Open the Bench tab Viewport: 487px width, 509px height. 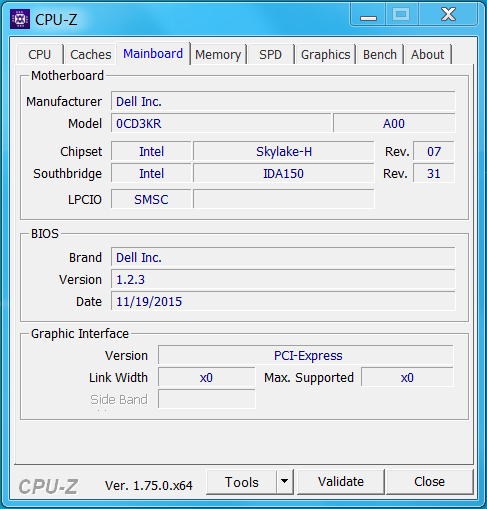tap(380, 54)
